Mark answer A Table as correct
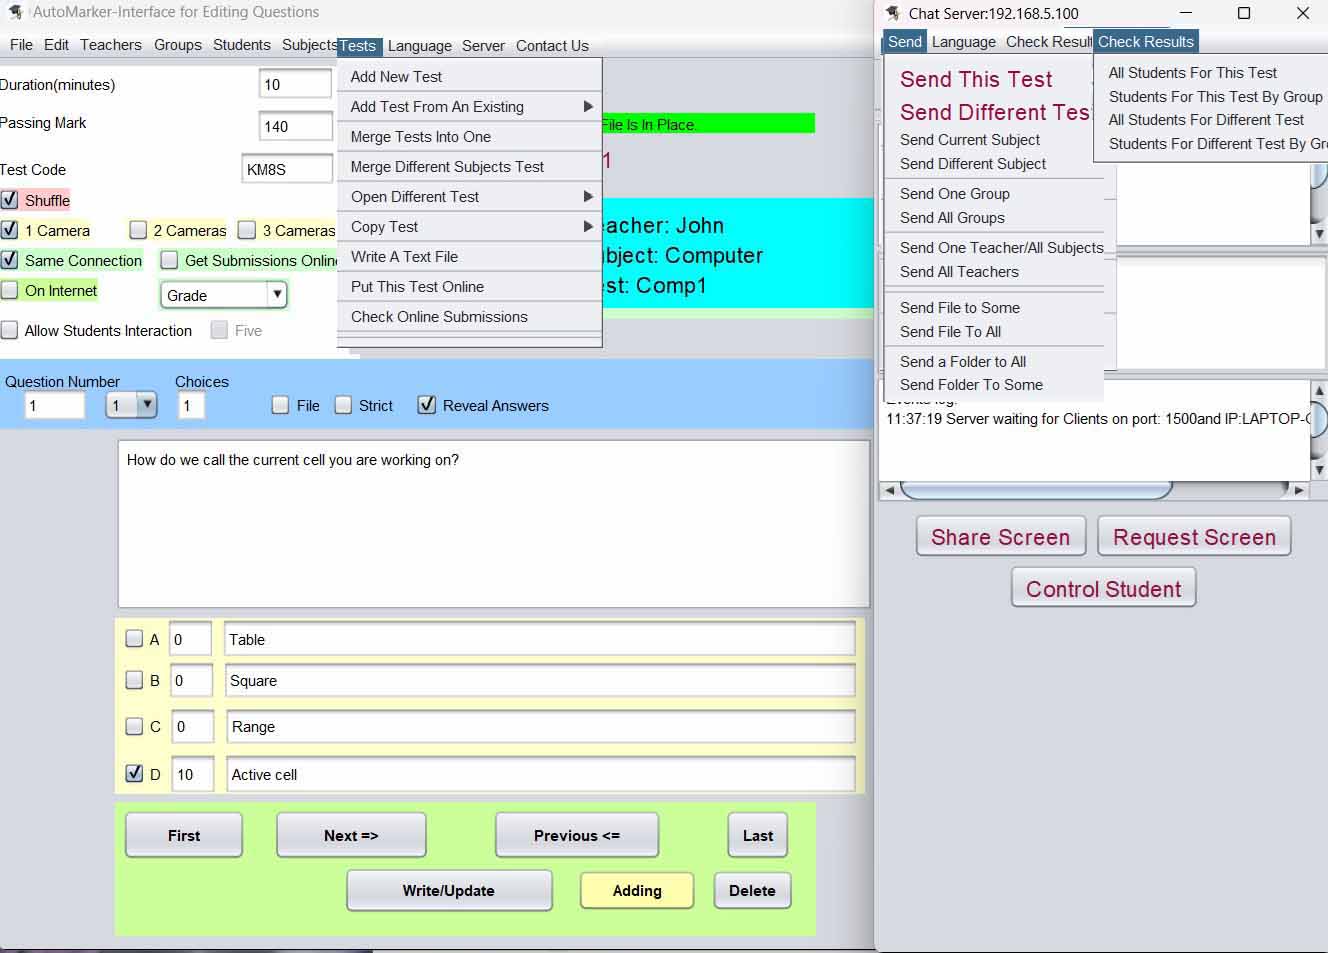 (x=134, y=638)
